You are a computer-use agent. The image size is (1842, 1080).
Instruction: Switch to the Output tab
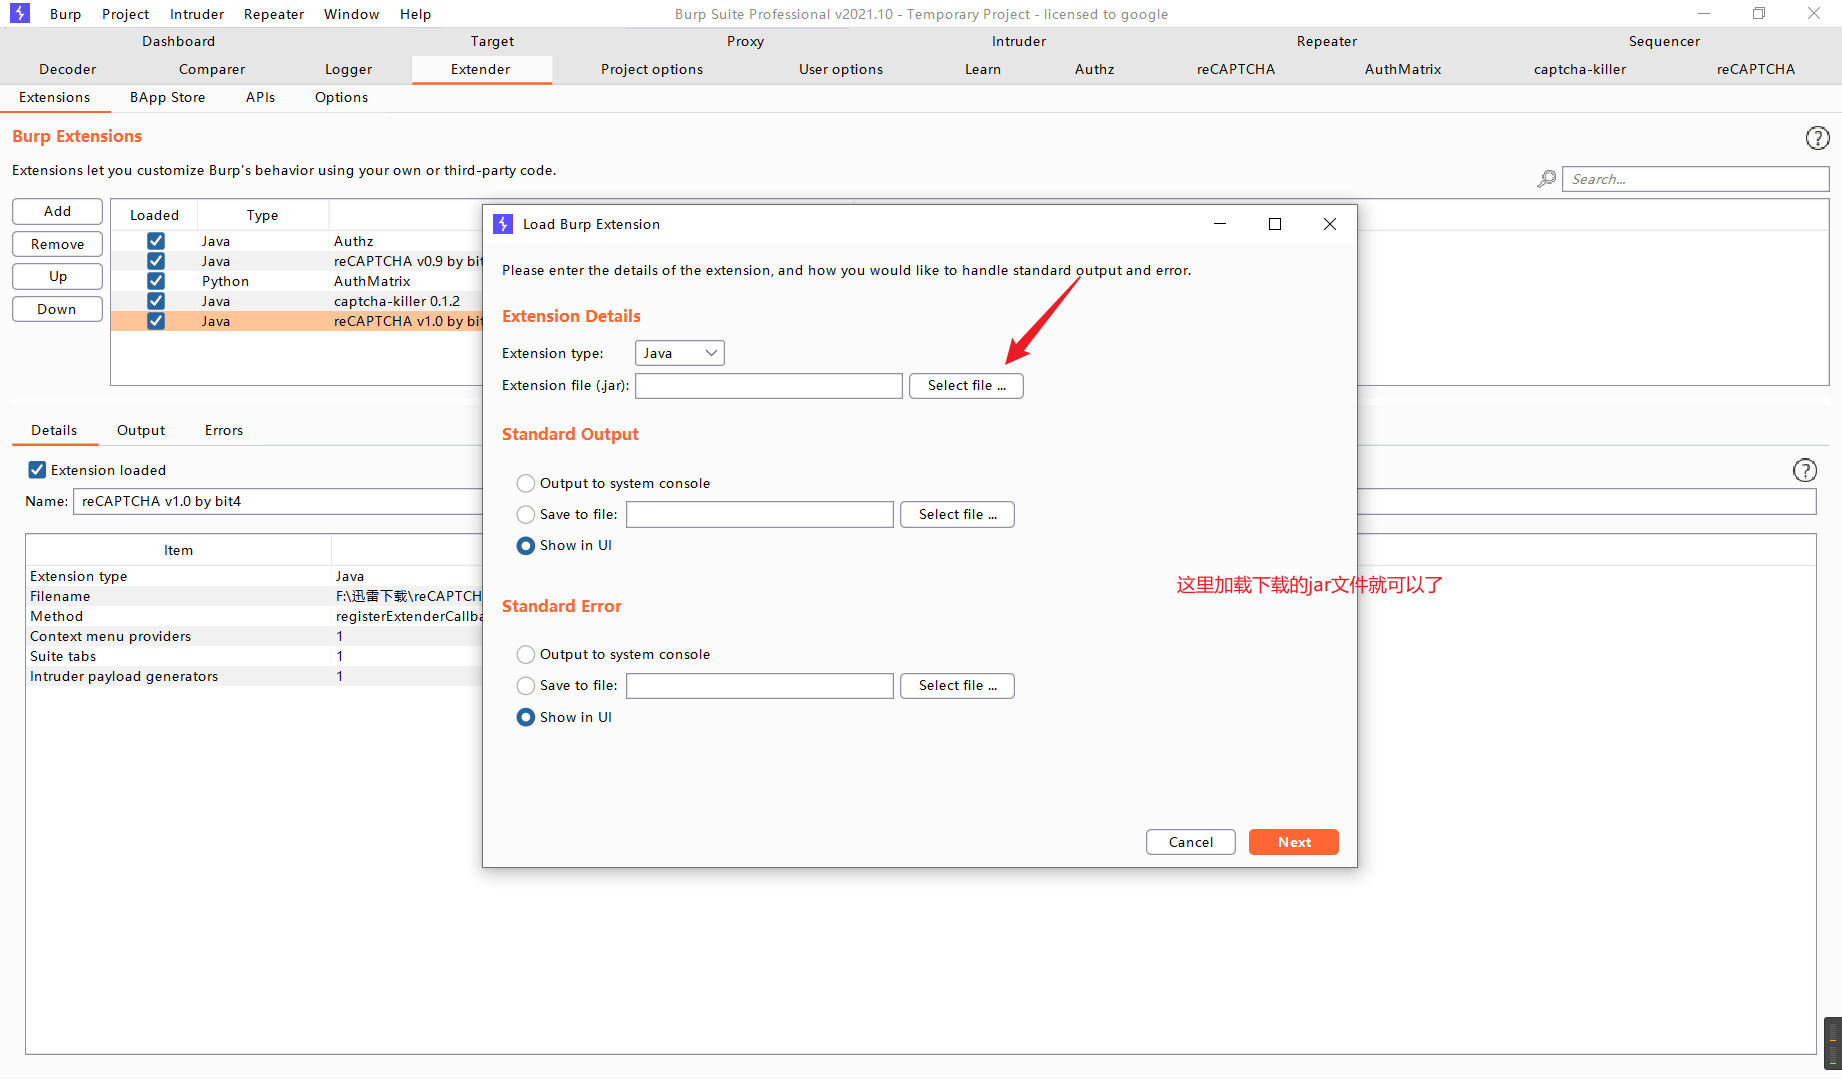141,430
